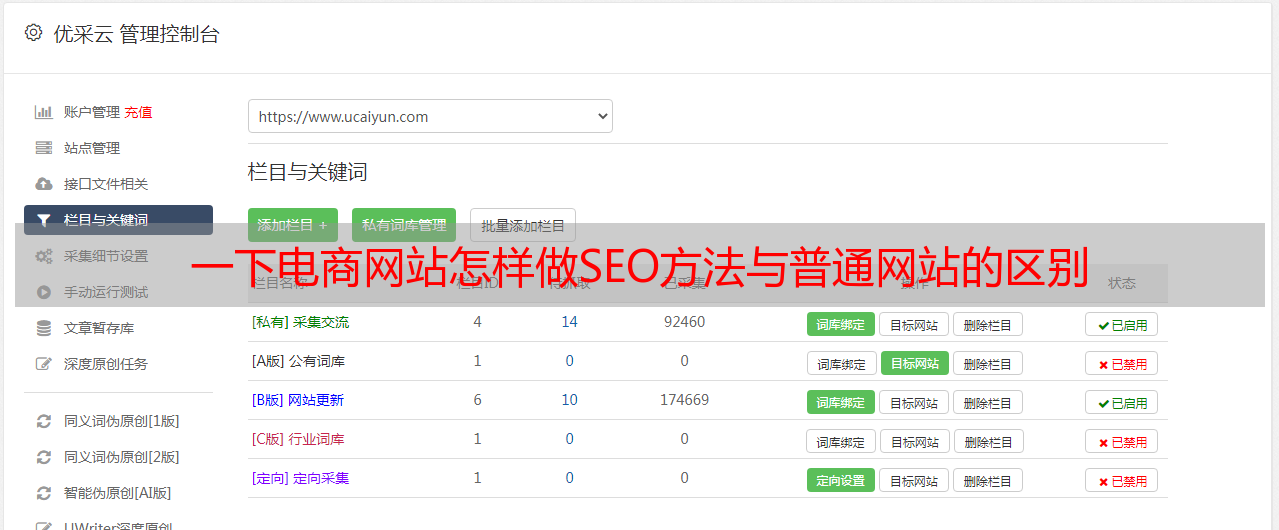Click the gear icon beside 优采云 管理控制台
The width and height of the screenshot is (1279, 530).
pyautogui.click(x=33, y=33)
